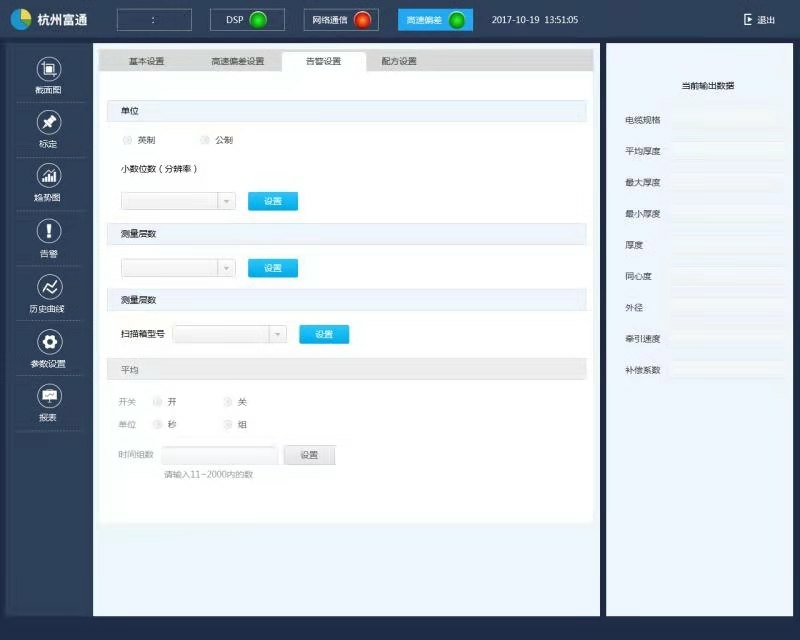This screenshot has width=800, height=640.
Task: Click the 小数位数（分辨率）label
Action: tap(159, 169)
